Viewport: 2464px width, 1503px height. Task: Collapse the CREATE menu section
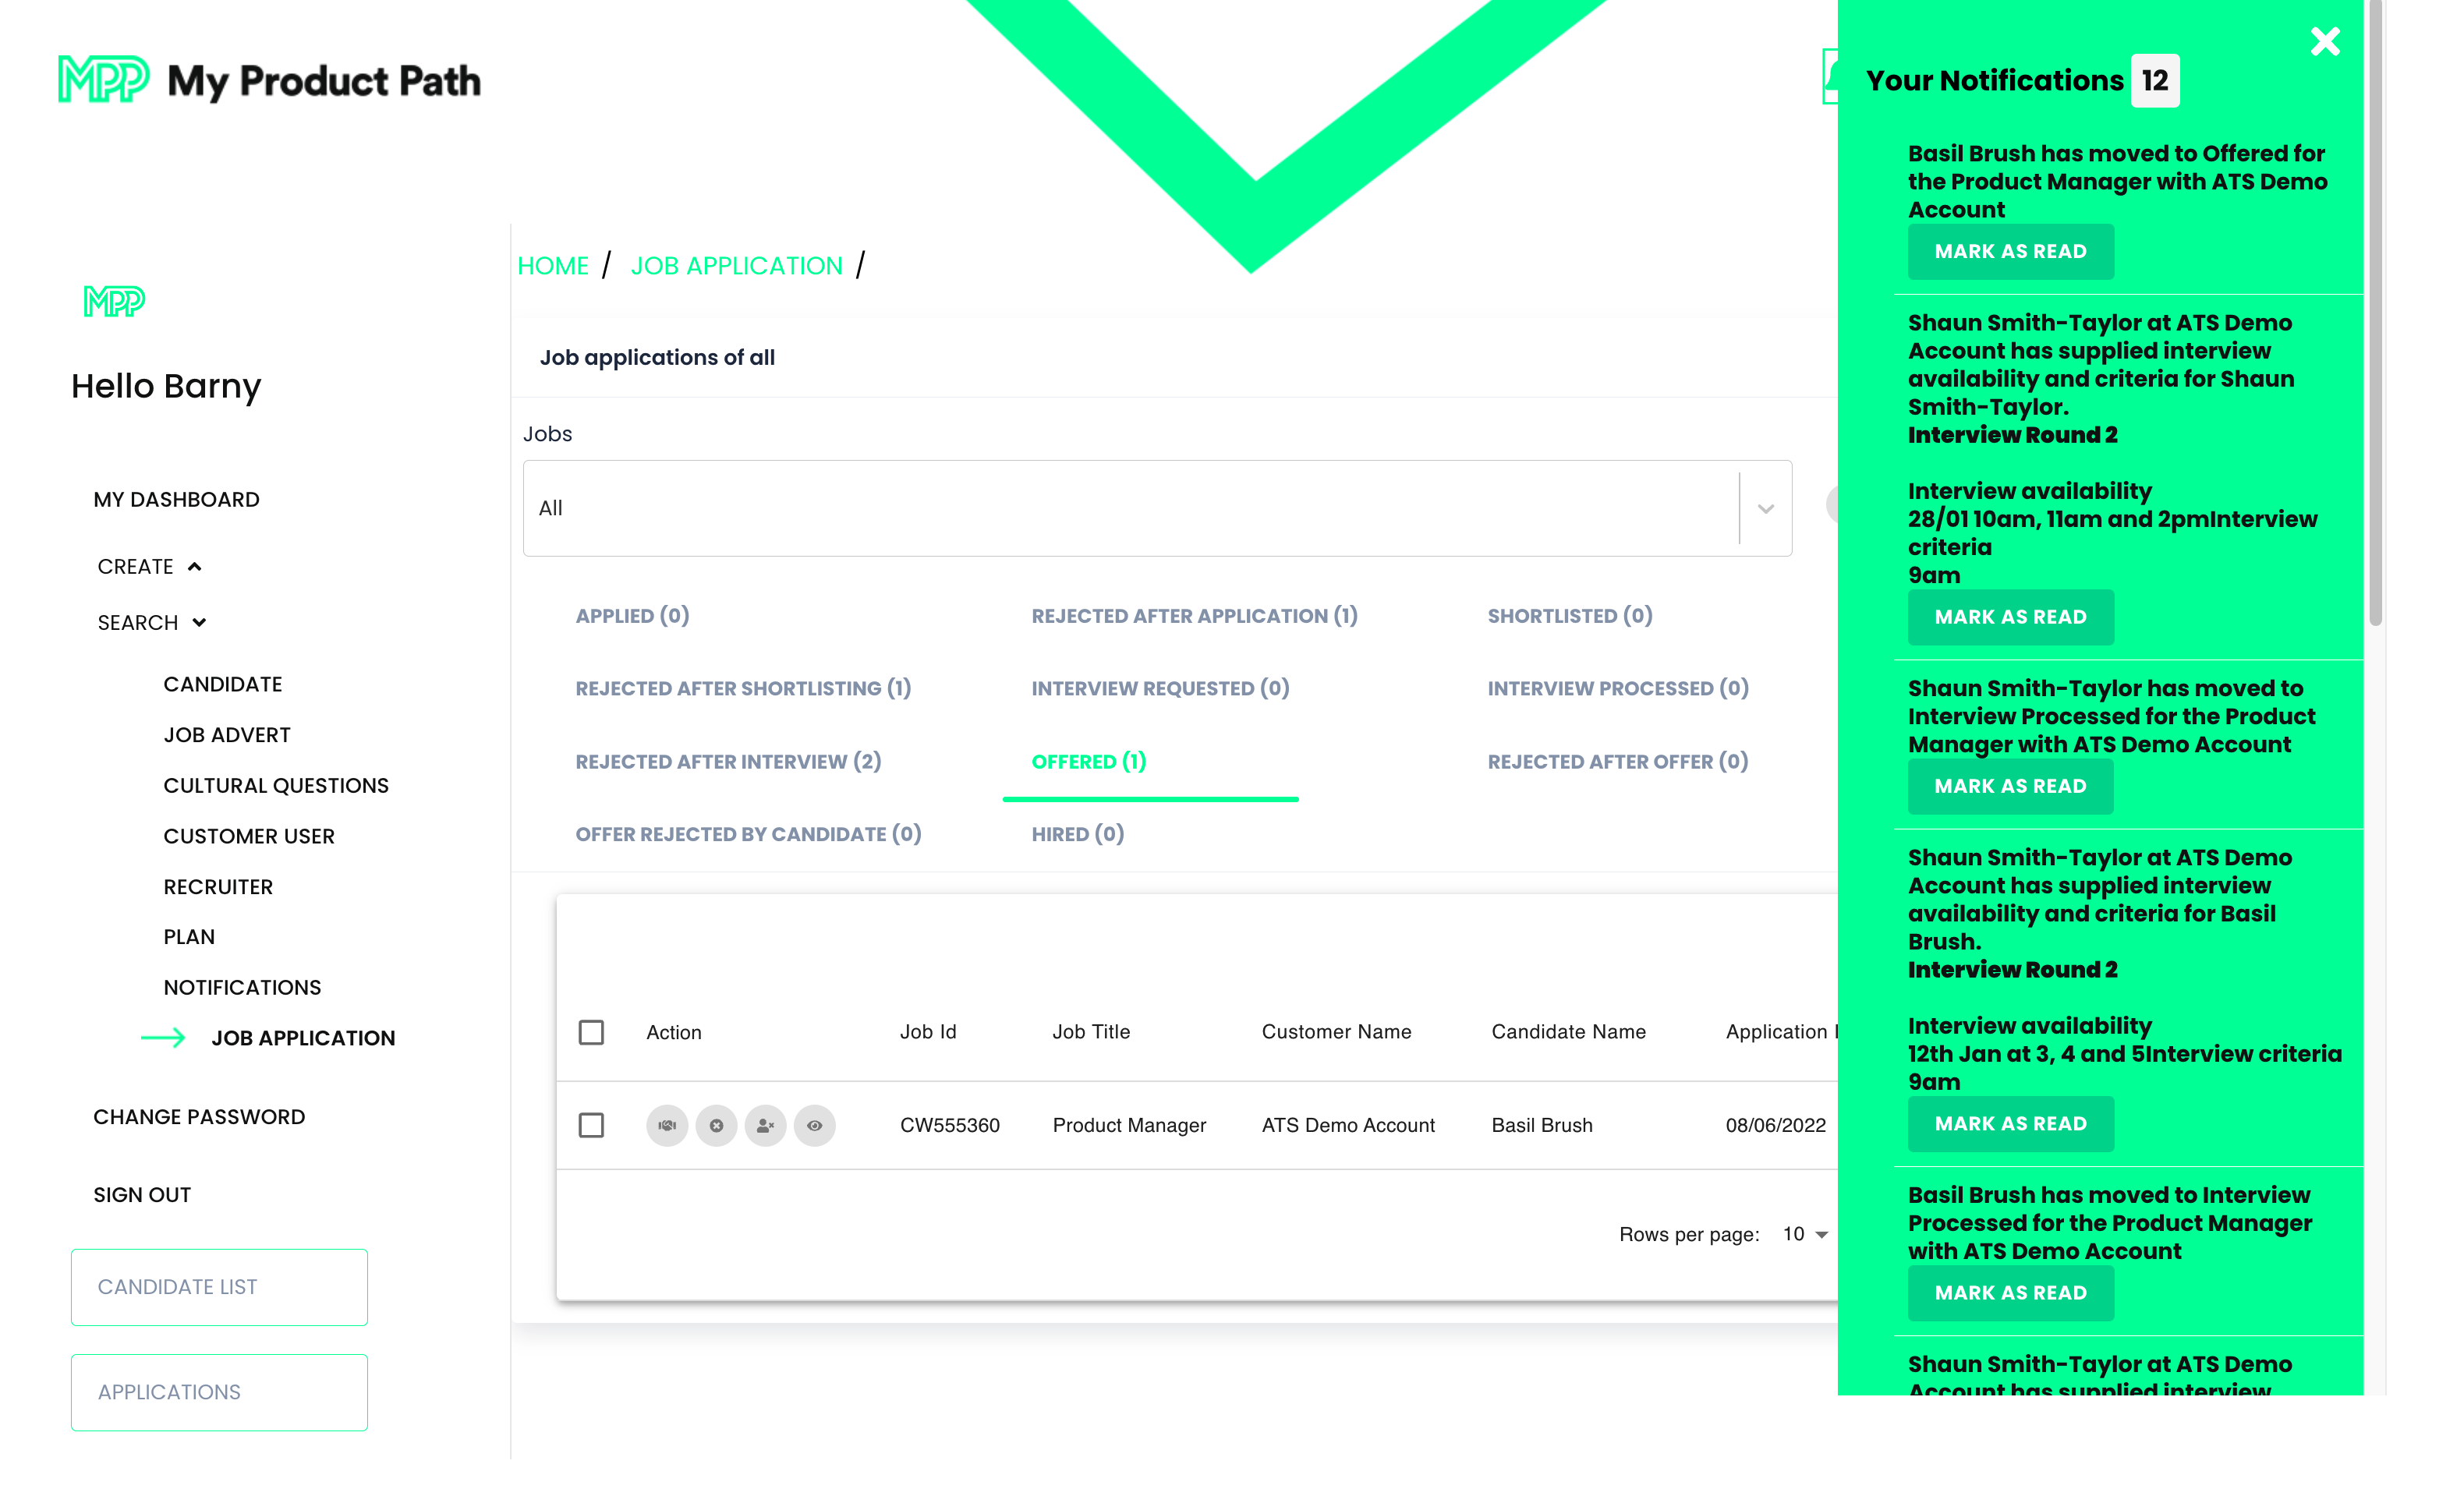[150, 567]
